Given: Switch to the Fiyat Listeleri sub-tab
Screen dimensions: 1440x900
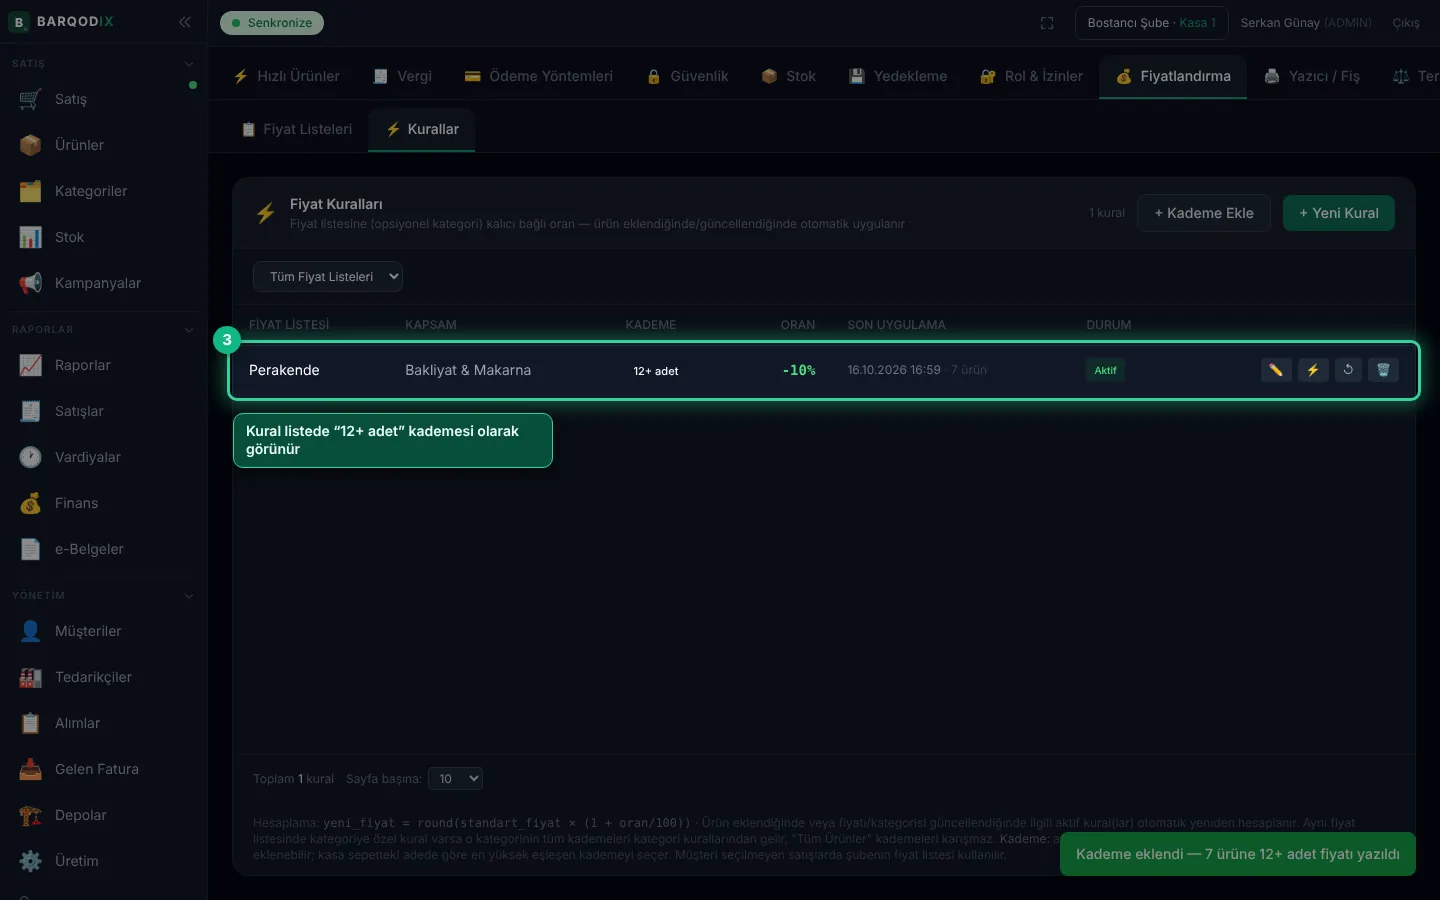Looking at the screenshot, I should coord(297,129).
